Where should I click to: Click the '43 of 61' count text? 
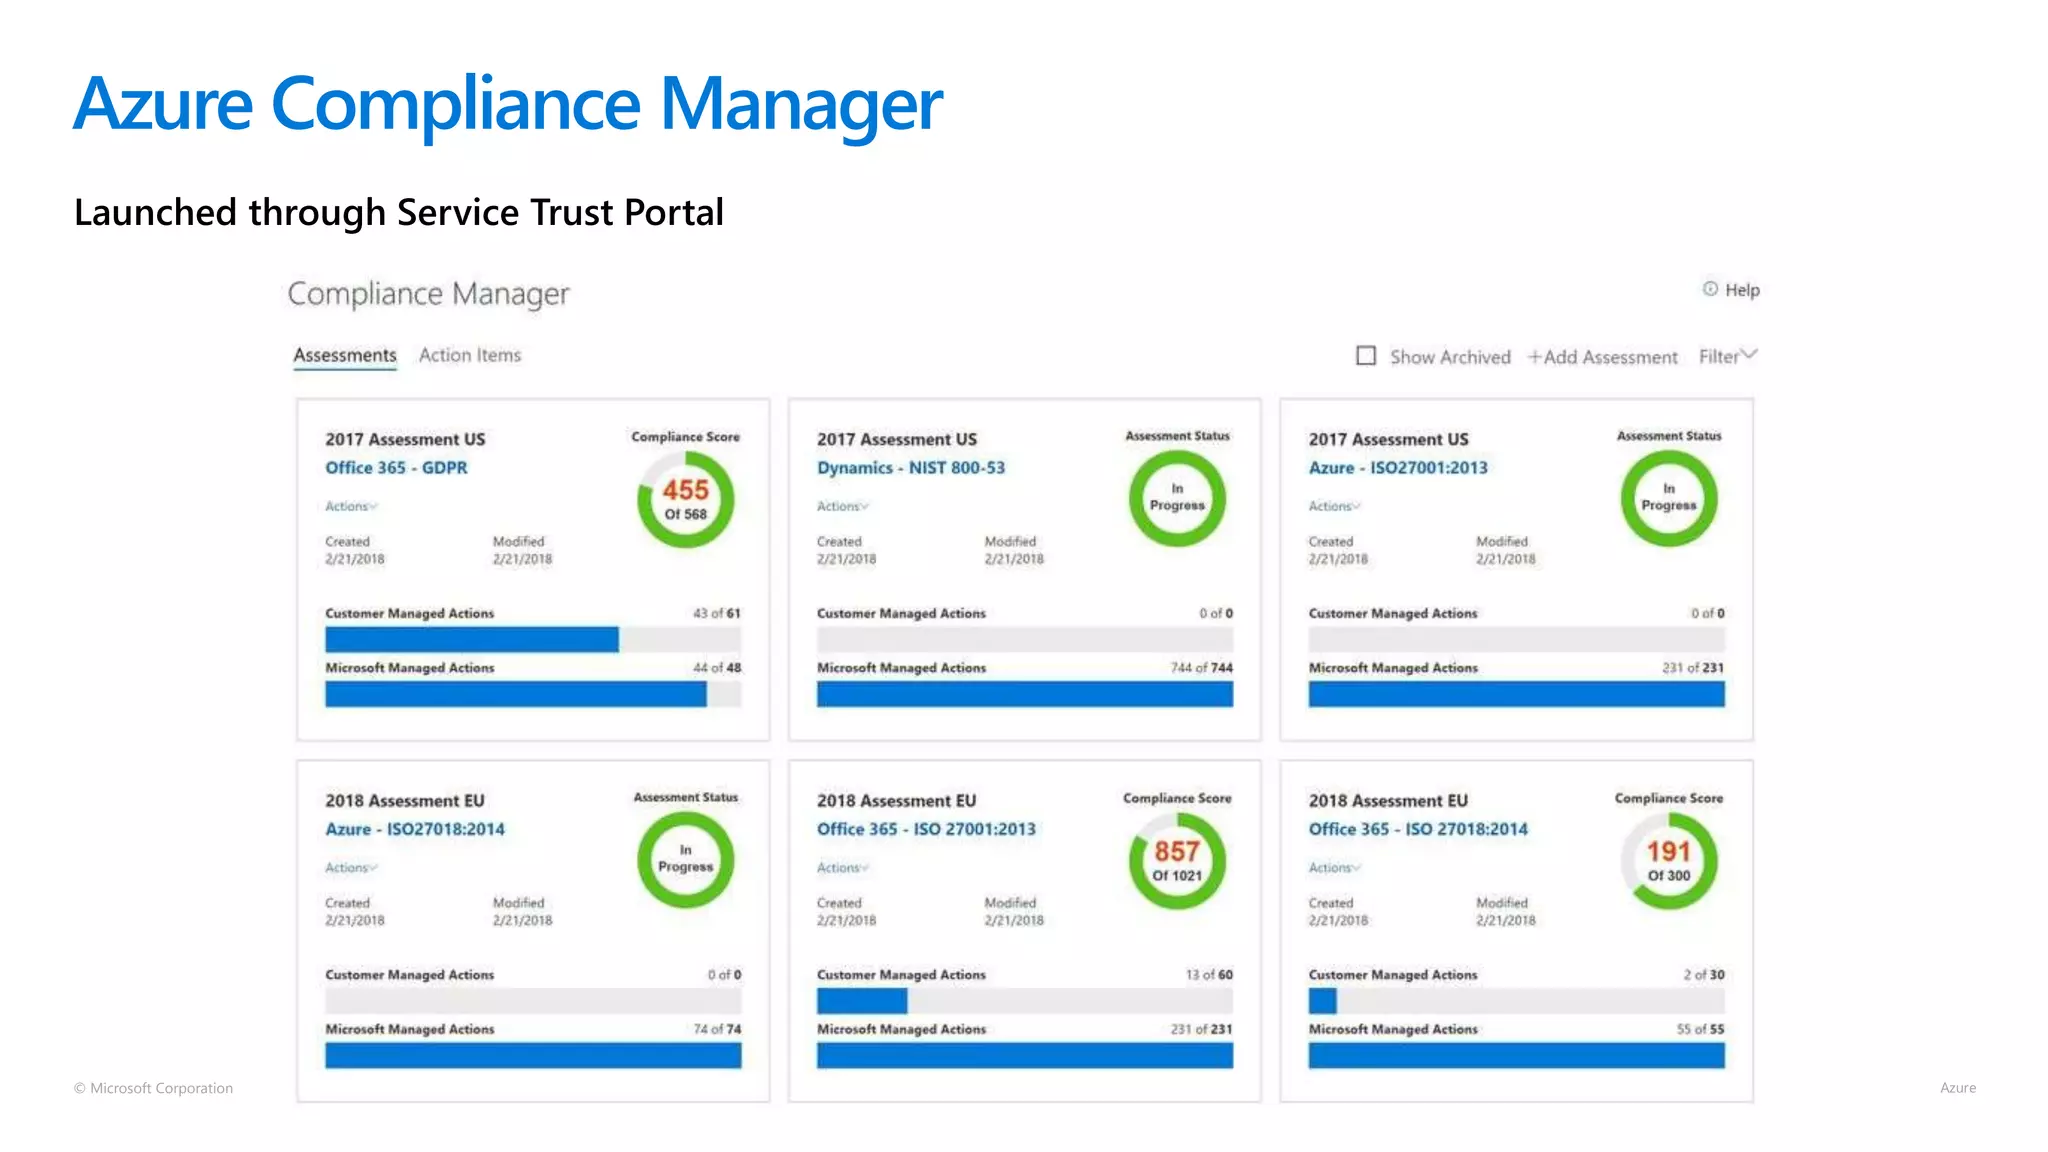tap(717, 613)
